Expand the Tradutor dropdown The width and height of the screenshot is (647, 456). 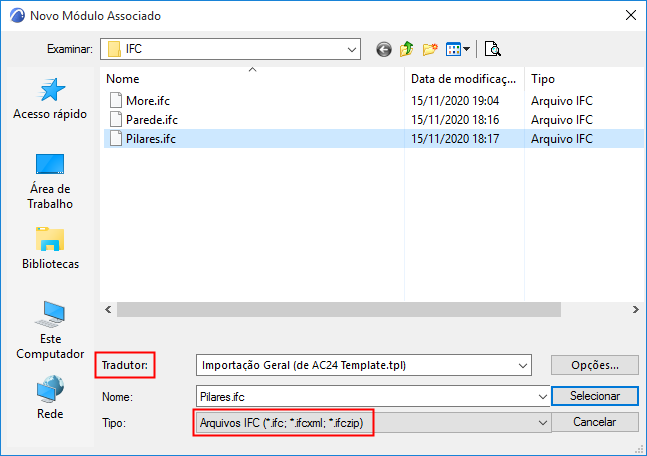point(524,365)
